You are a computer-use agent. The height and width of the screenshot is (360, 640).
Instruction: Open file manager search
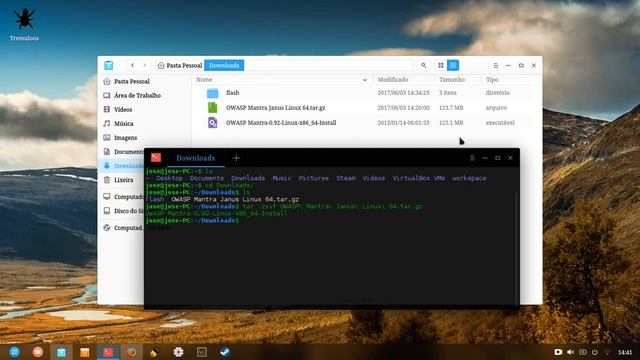tap(424, 65)
